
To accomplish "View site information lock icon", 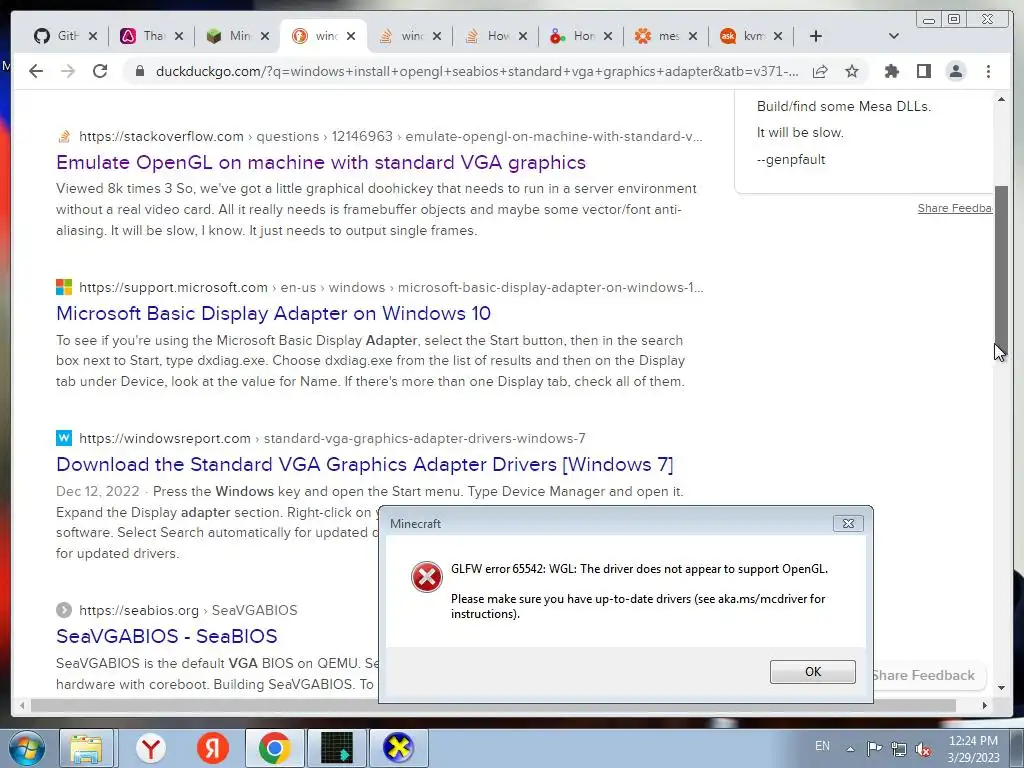I will click(x=139, y=71).
